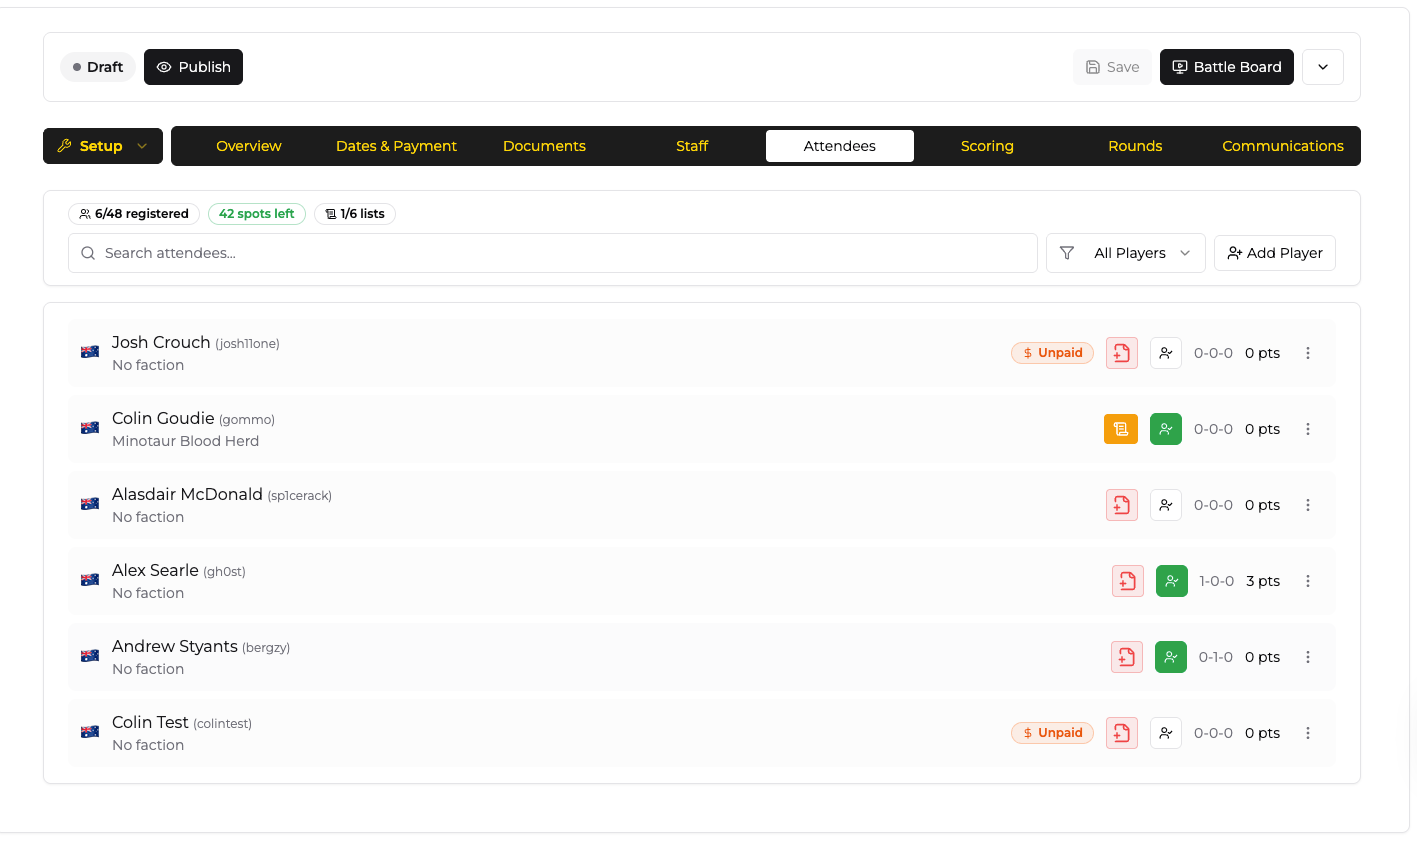Click the Battle Board button
Viewport: 1417px width, 842px height.
[x=1226, y=67]
